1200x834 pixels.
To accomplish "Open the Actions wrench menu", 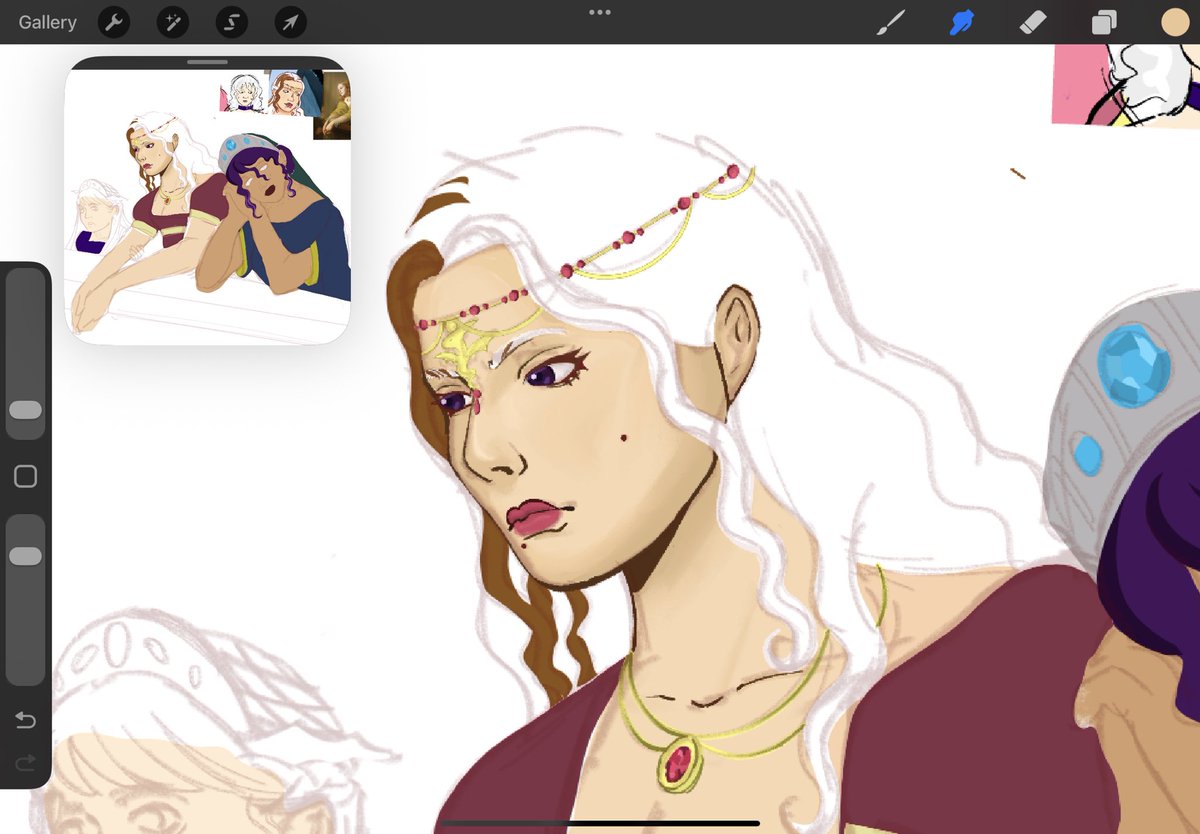I will pyautogui.click(x=114, y=22).
